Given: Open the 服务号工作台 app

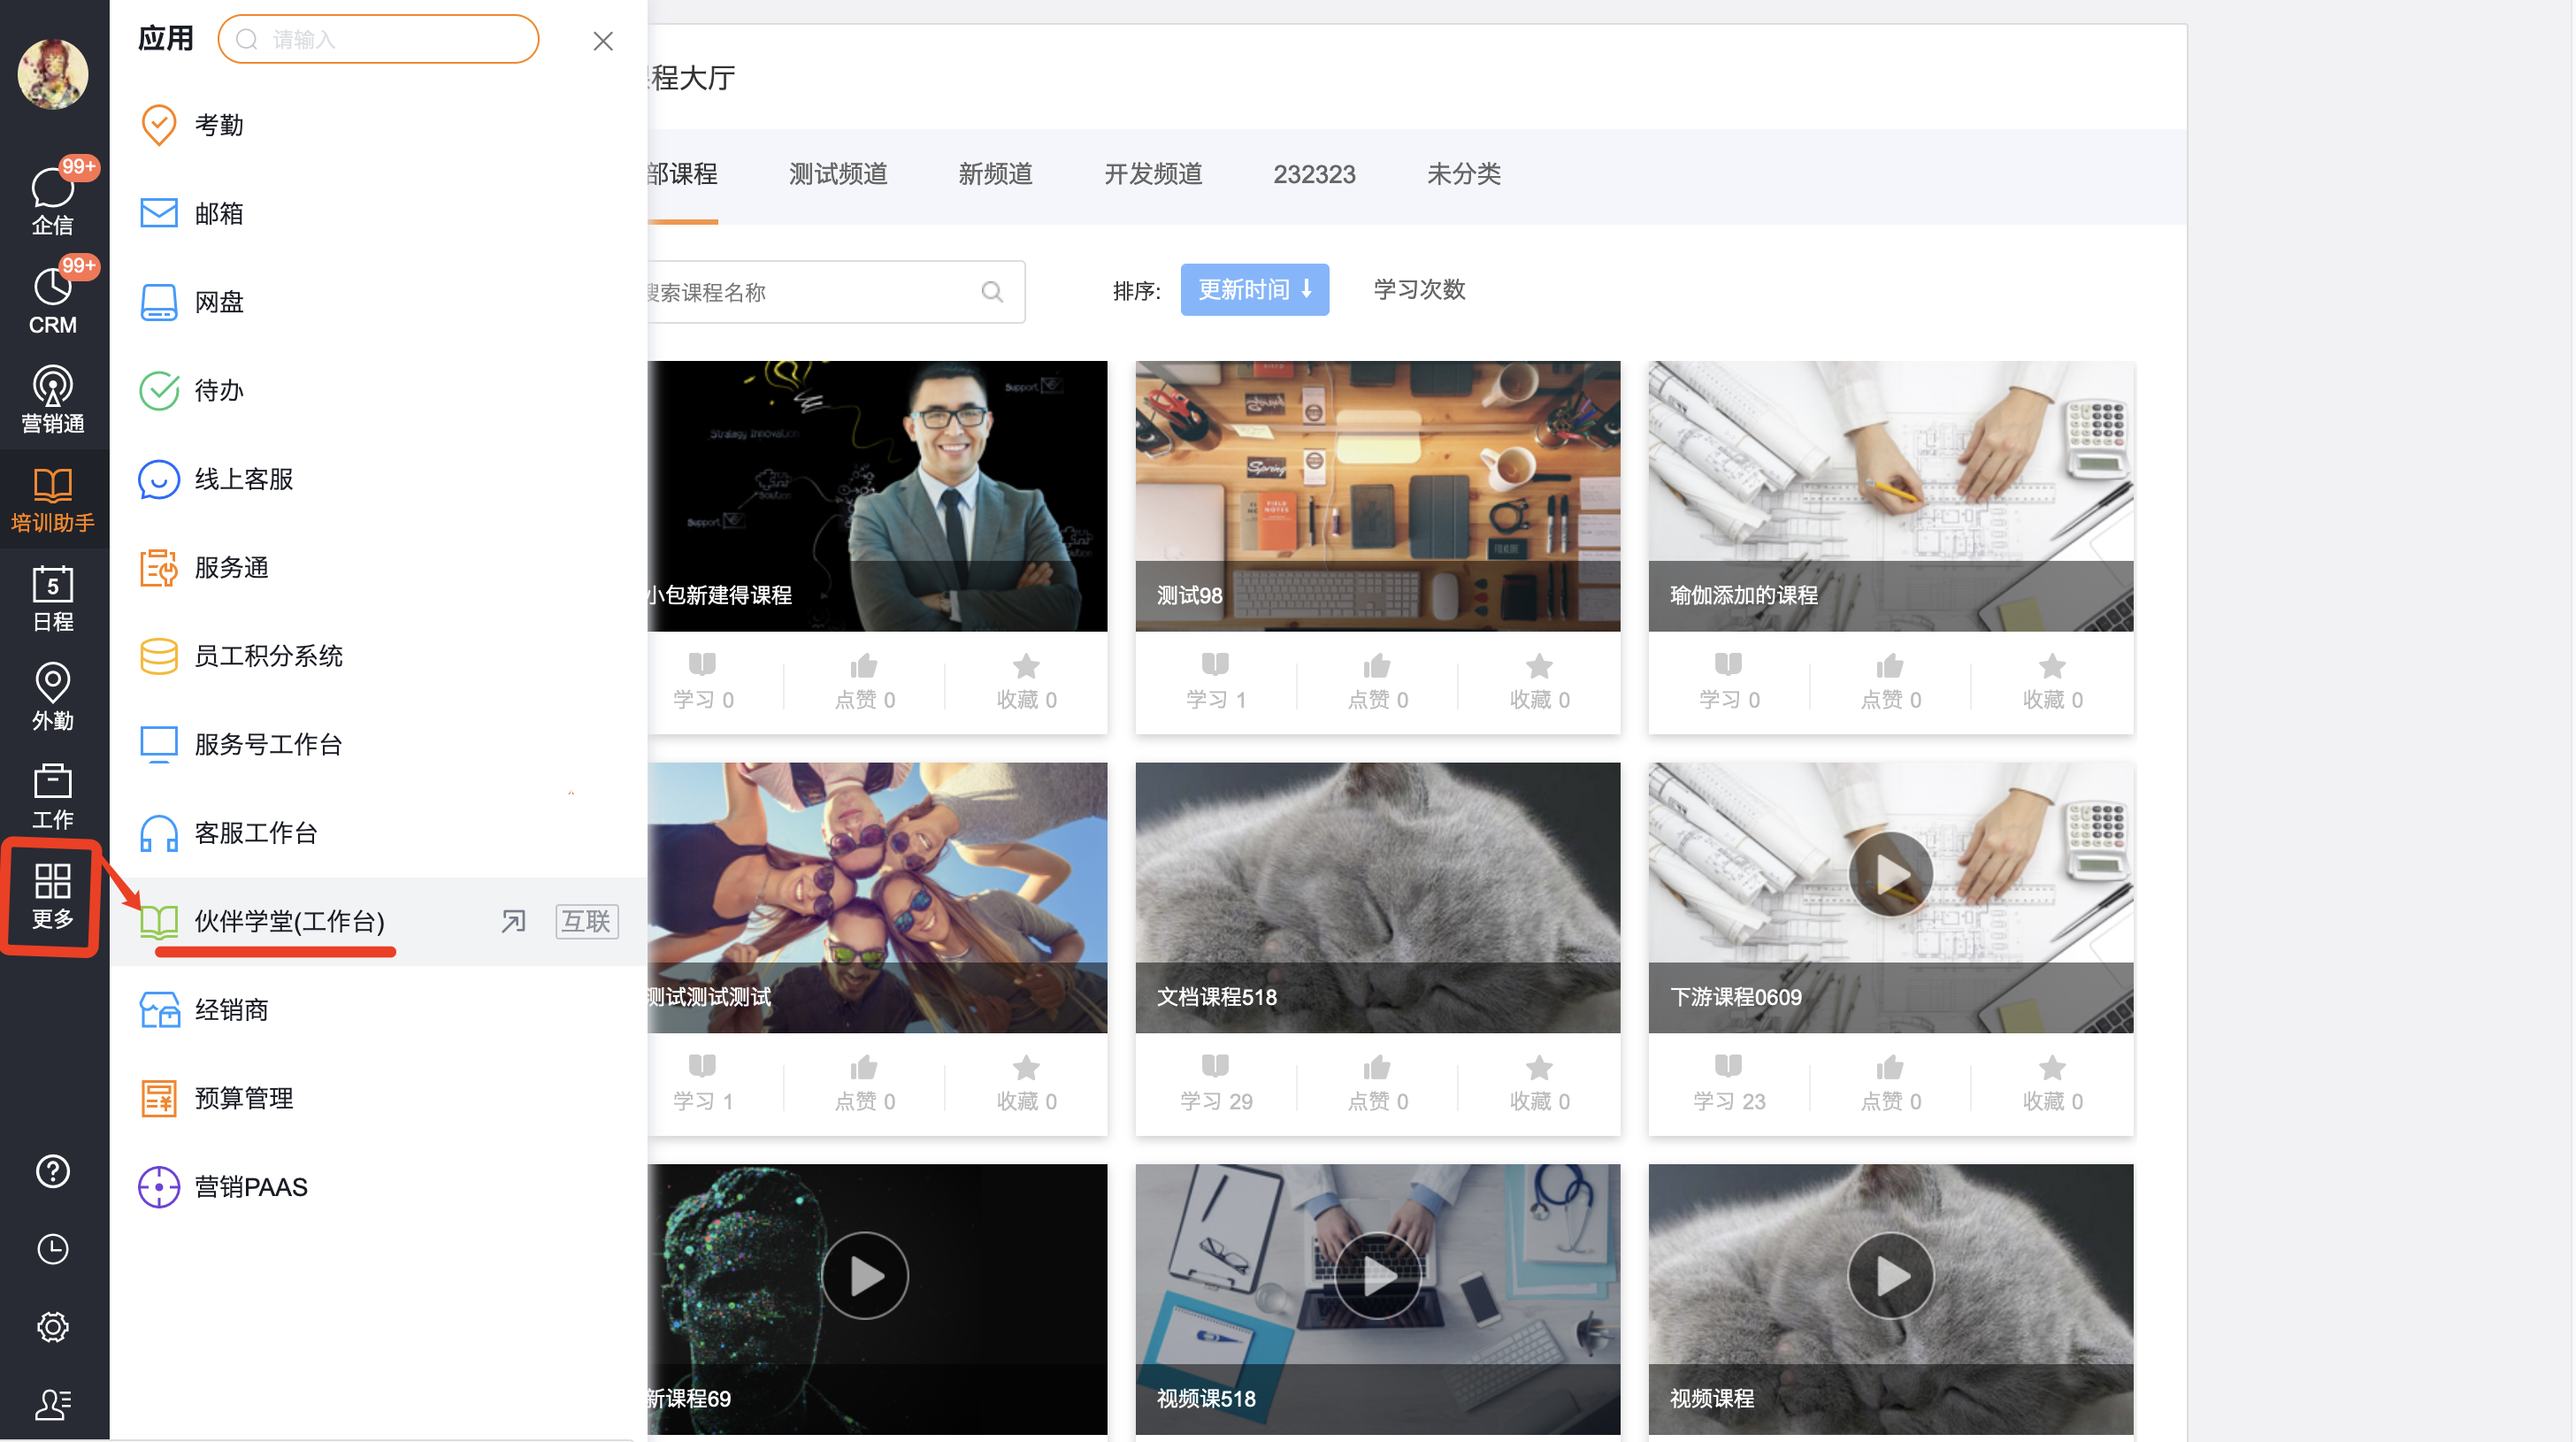Looking at the screenshot, I should tap(378, 744).
